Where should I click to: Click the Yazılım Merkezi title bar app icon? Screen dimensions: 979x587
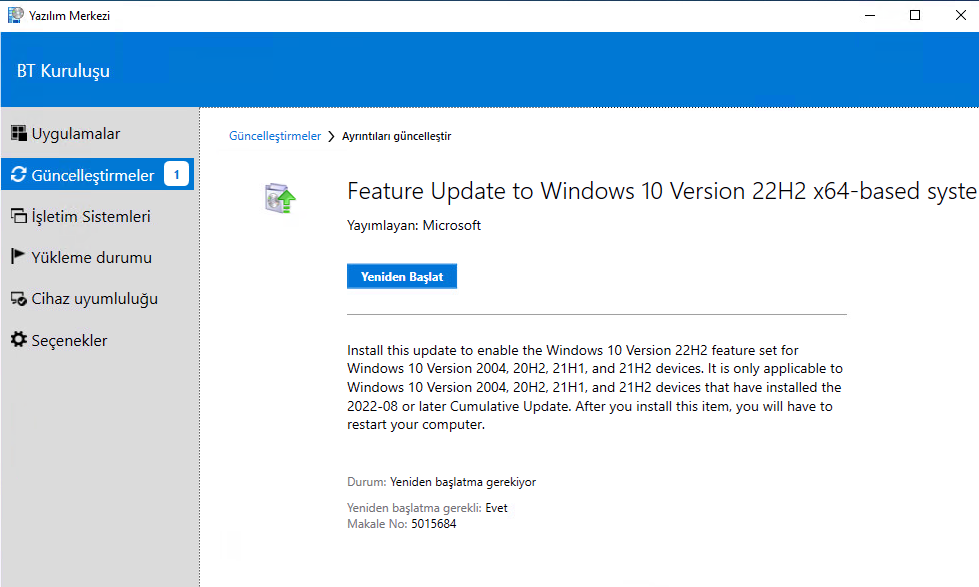point(16,15)
